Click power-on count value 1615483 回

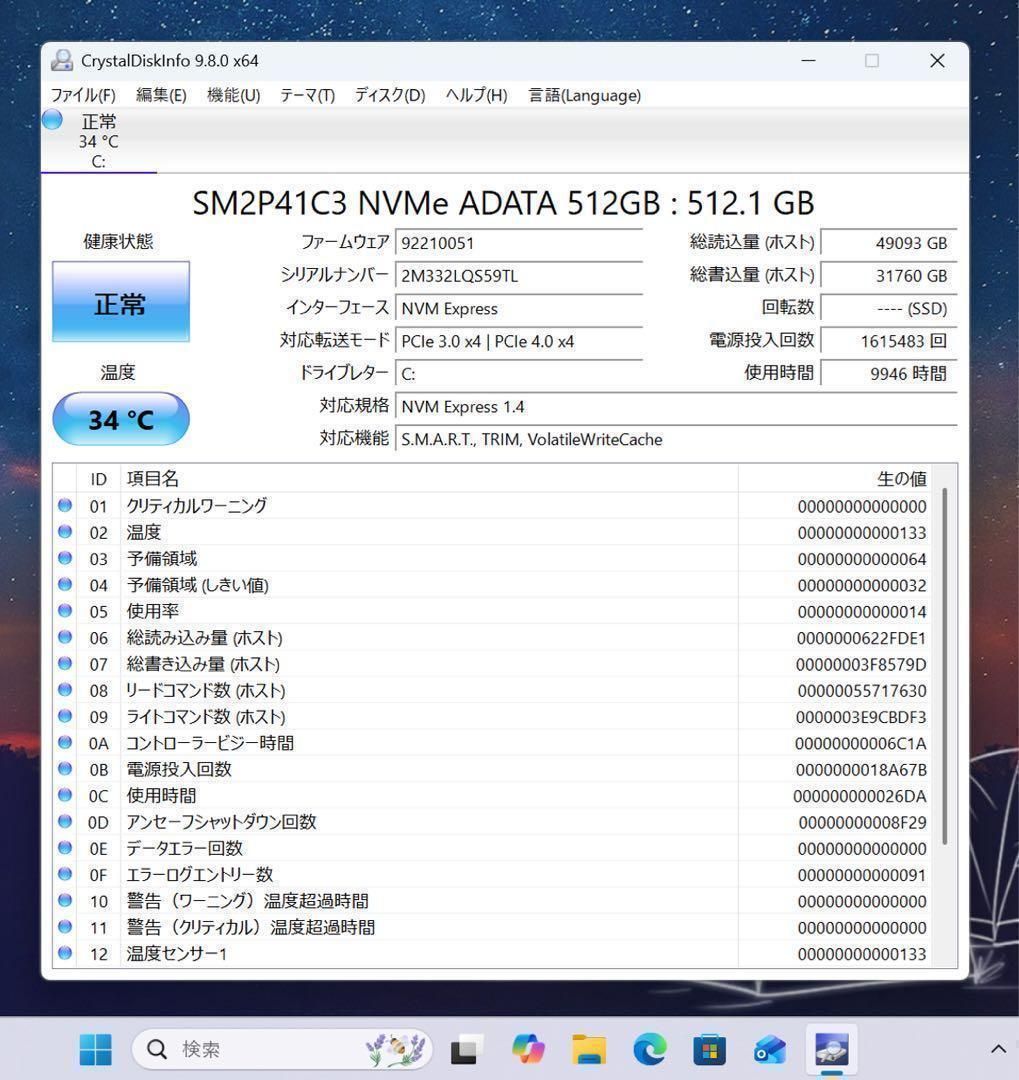(x=889, y=341)
